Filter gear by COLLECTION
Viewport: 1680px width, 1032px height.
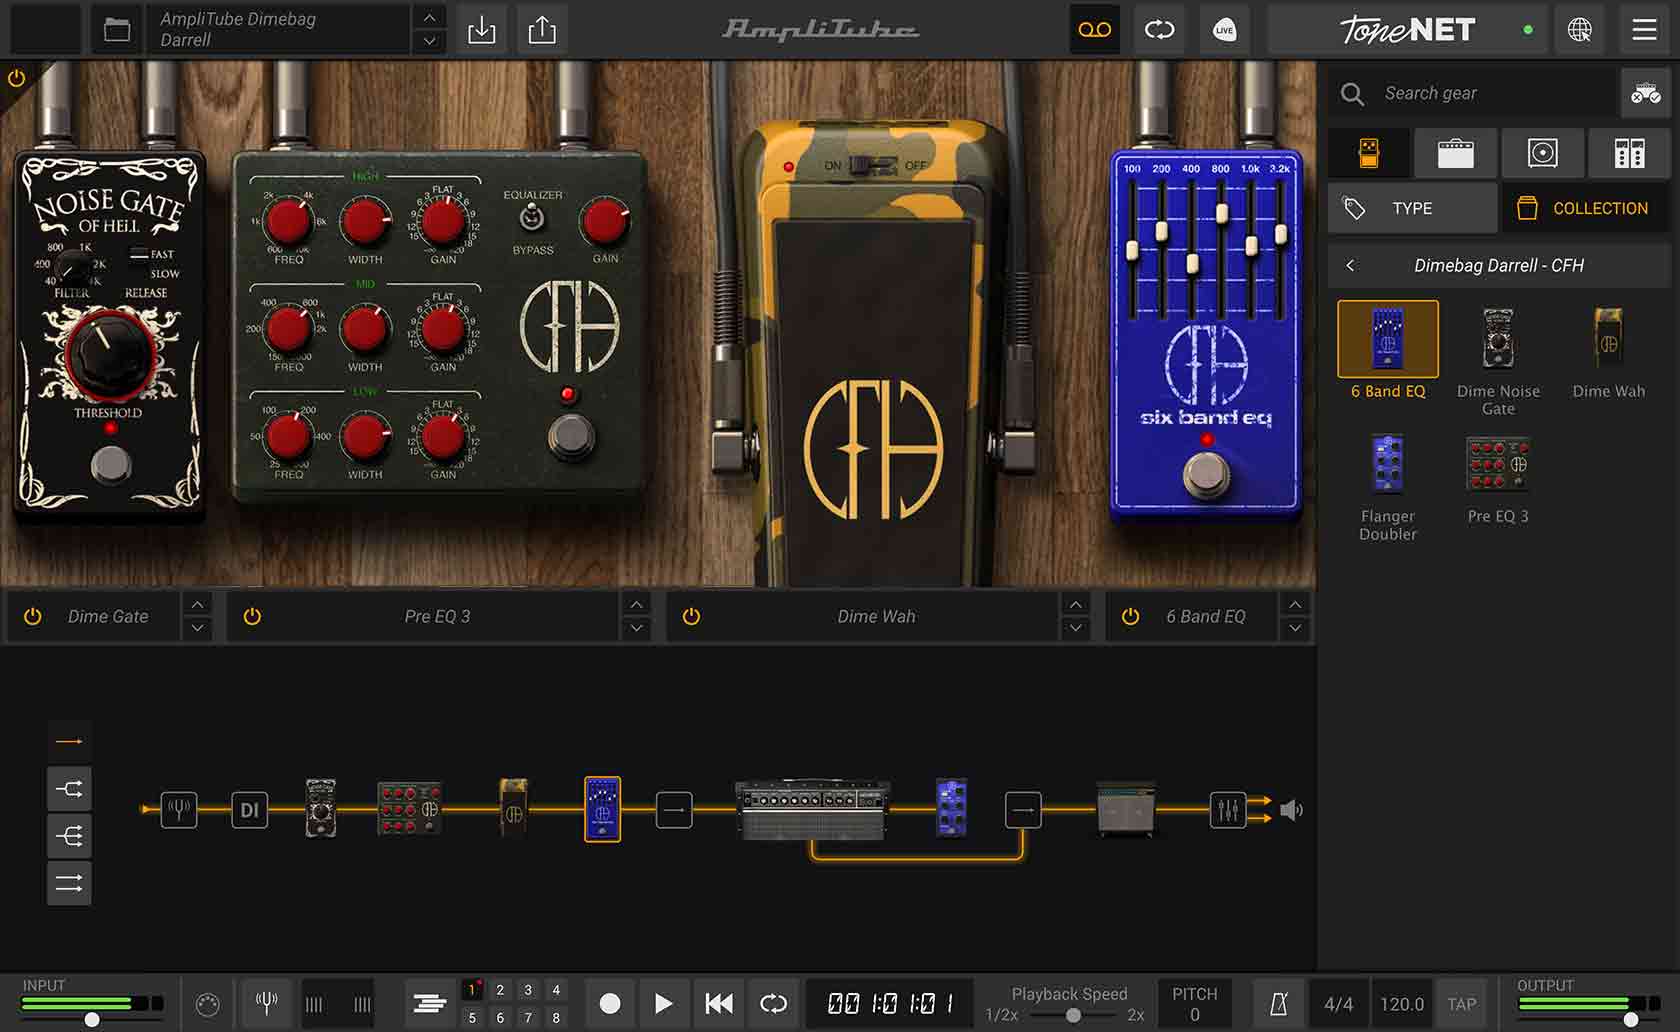pos(1585,208)
